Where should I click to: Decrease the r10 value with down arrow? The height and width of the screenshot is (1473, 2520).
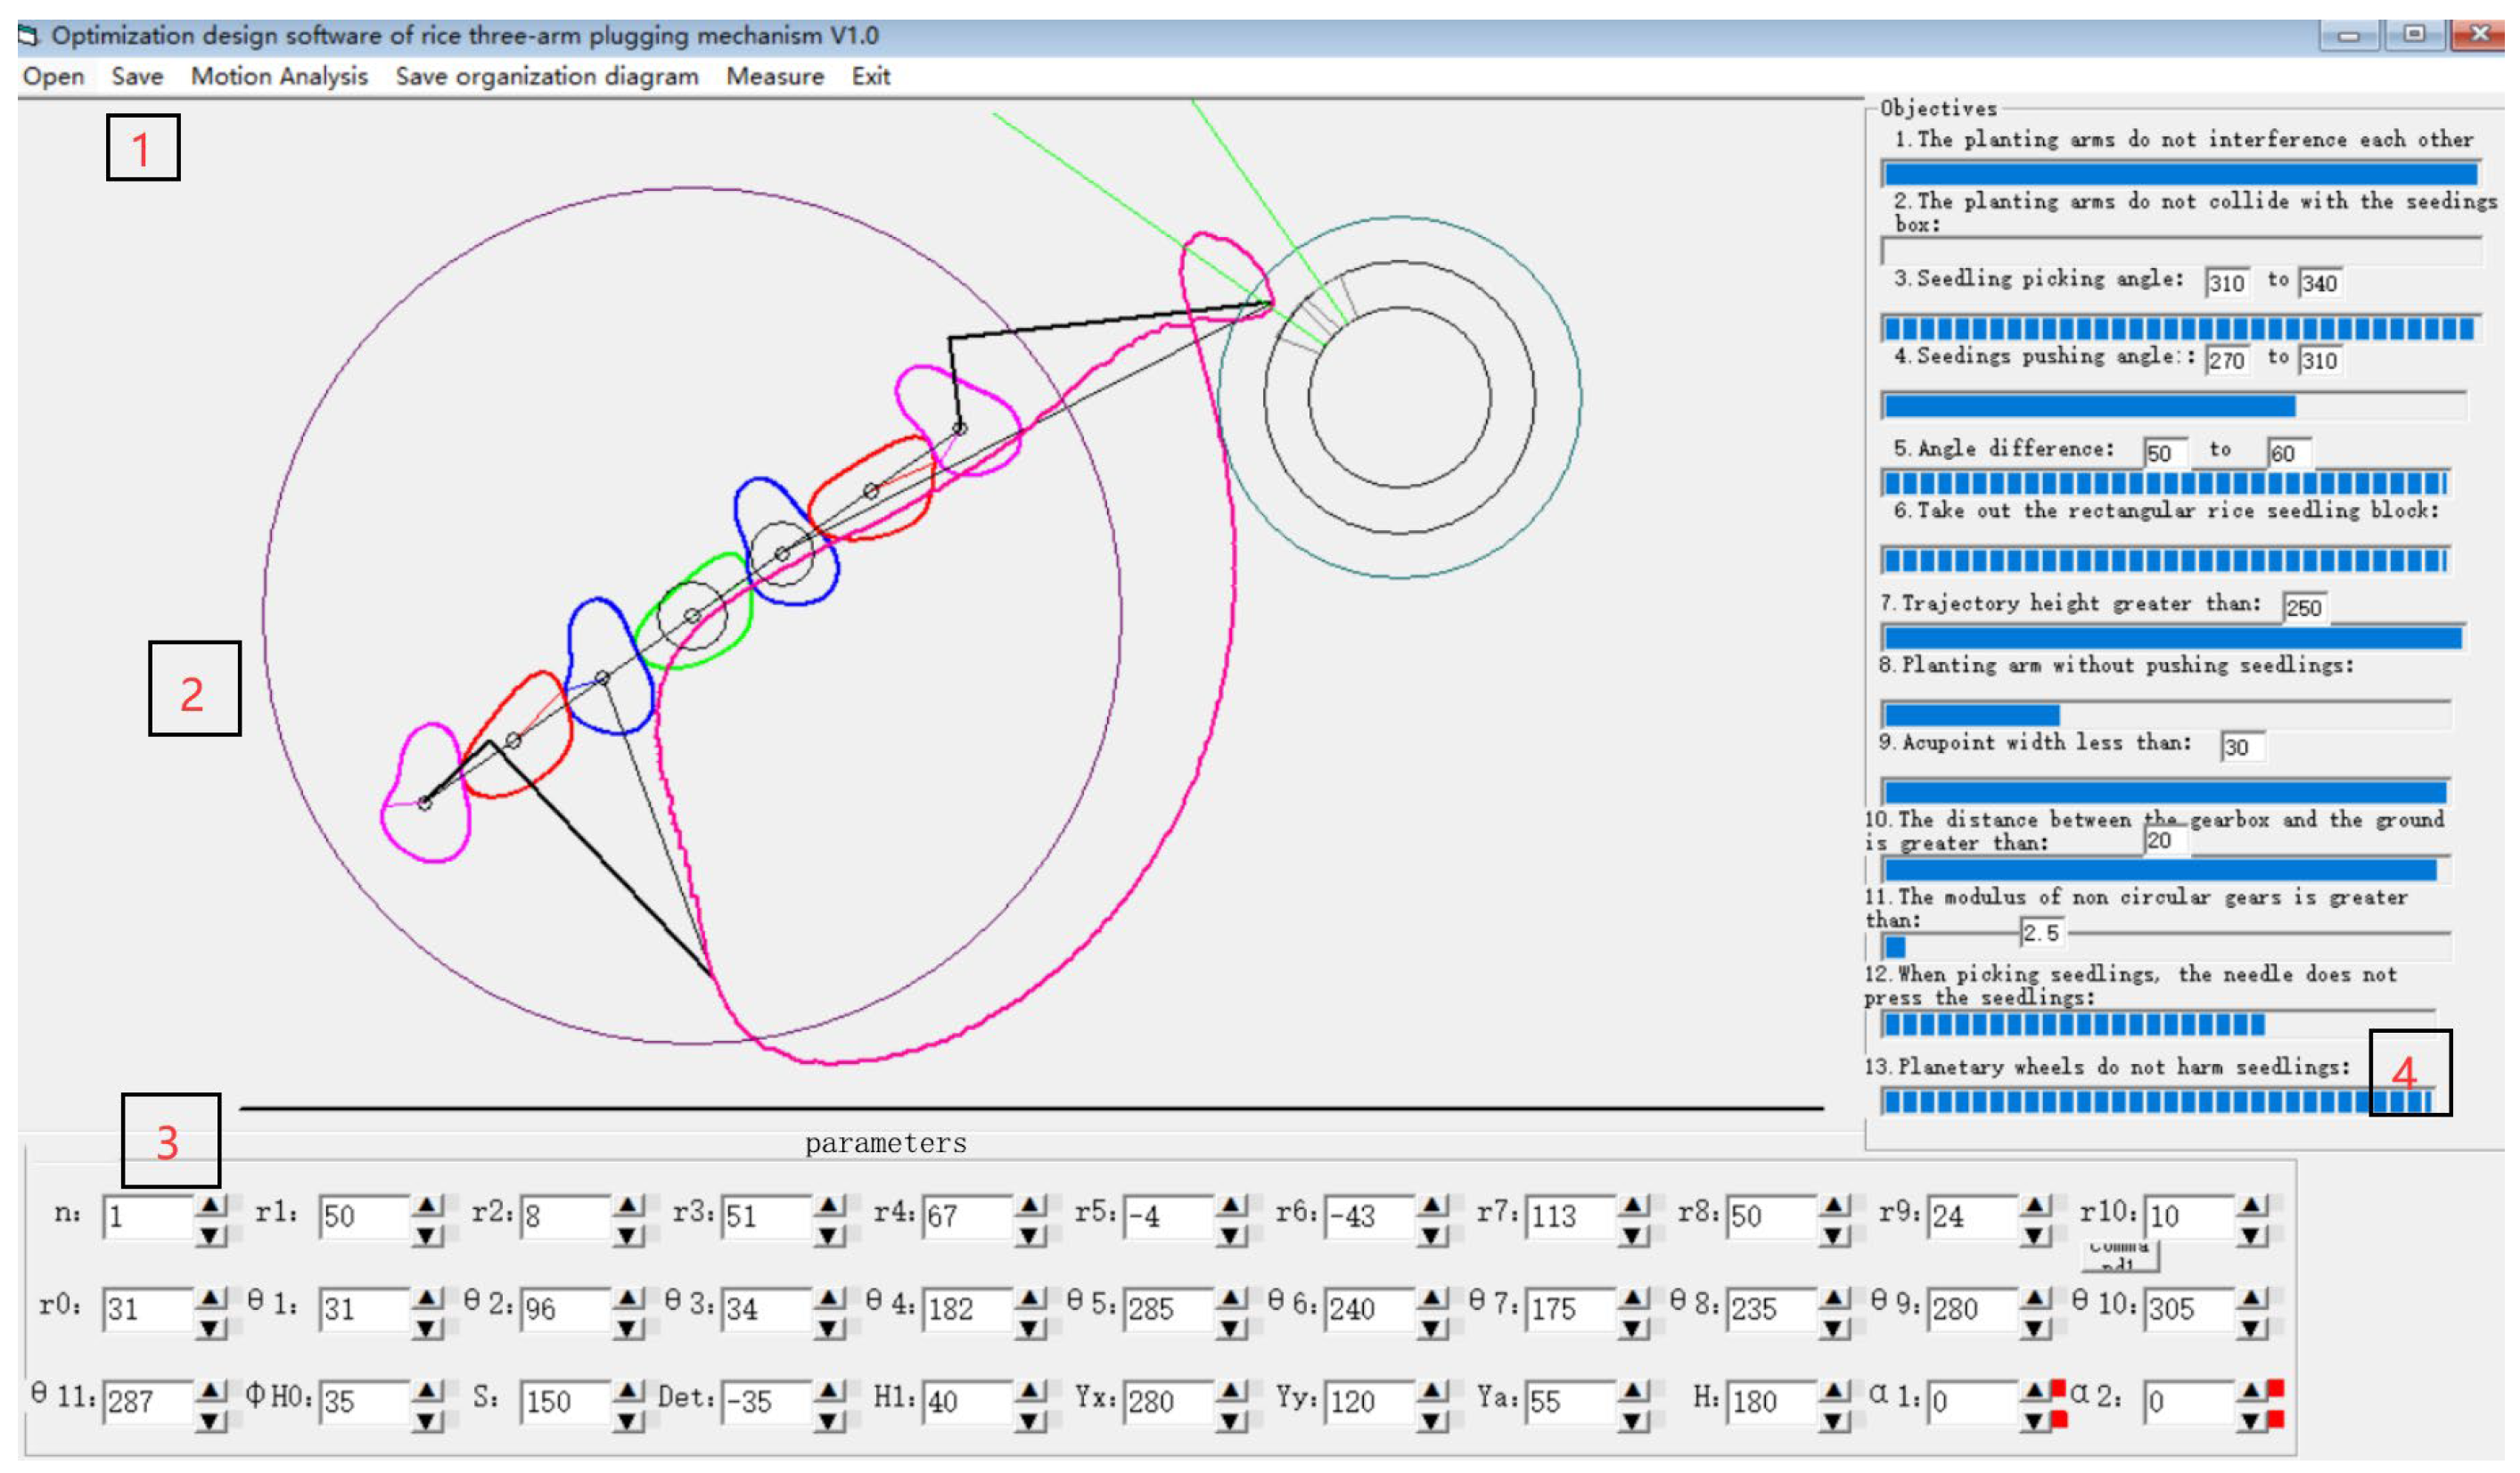tap(2251, 1236)
